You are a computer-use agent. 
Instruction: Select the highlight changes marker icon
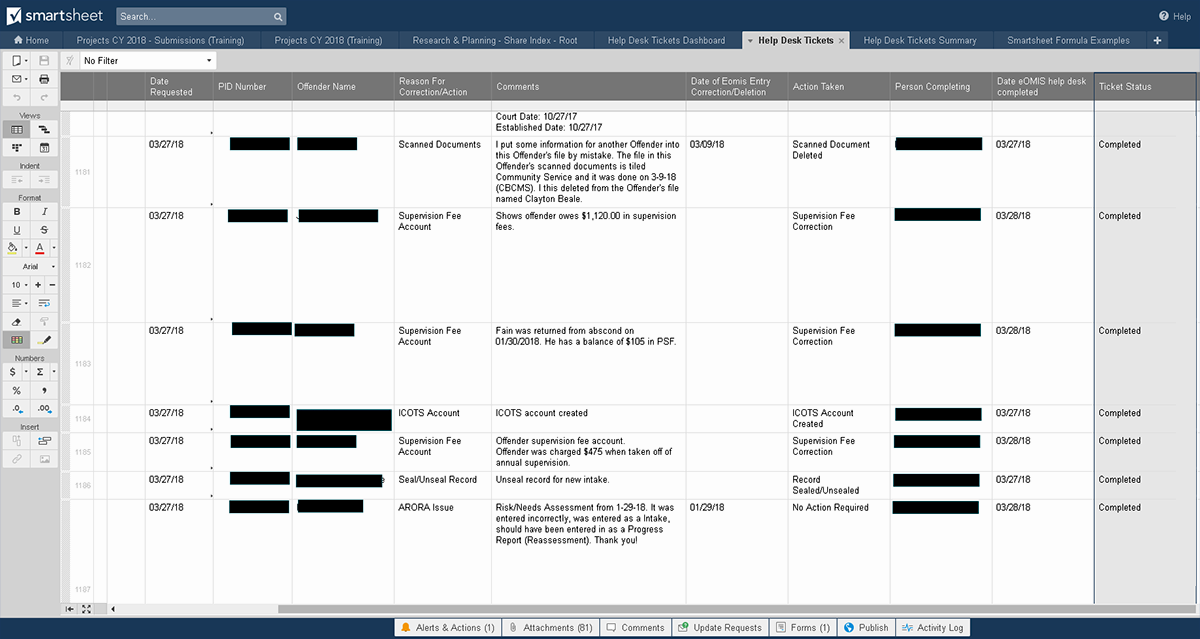pos(44,340)
